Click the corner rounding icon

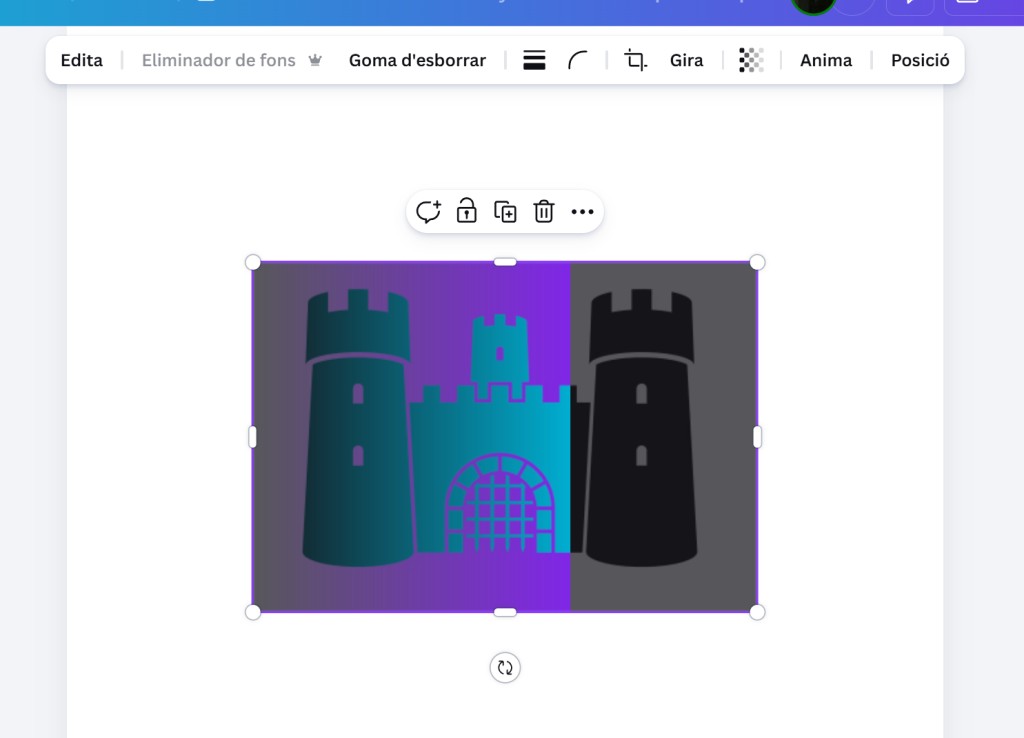click(x=578, y=61)
